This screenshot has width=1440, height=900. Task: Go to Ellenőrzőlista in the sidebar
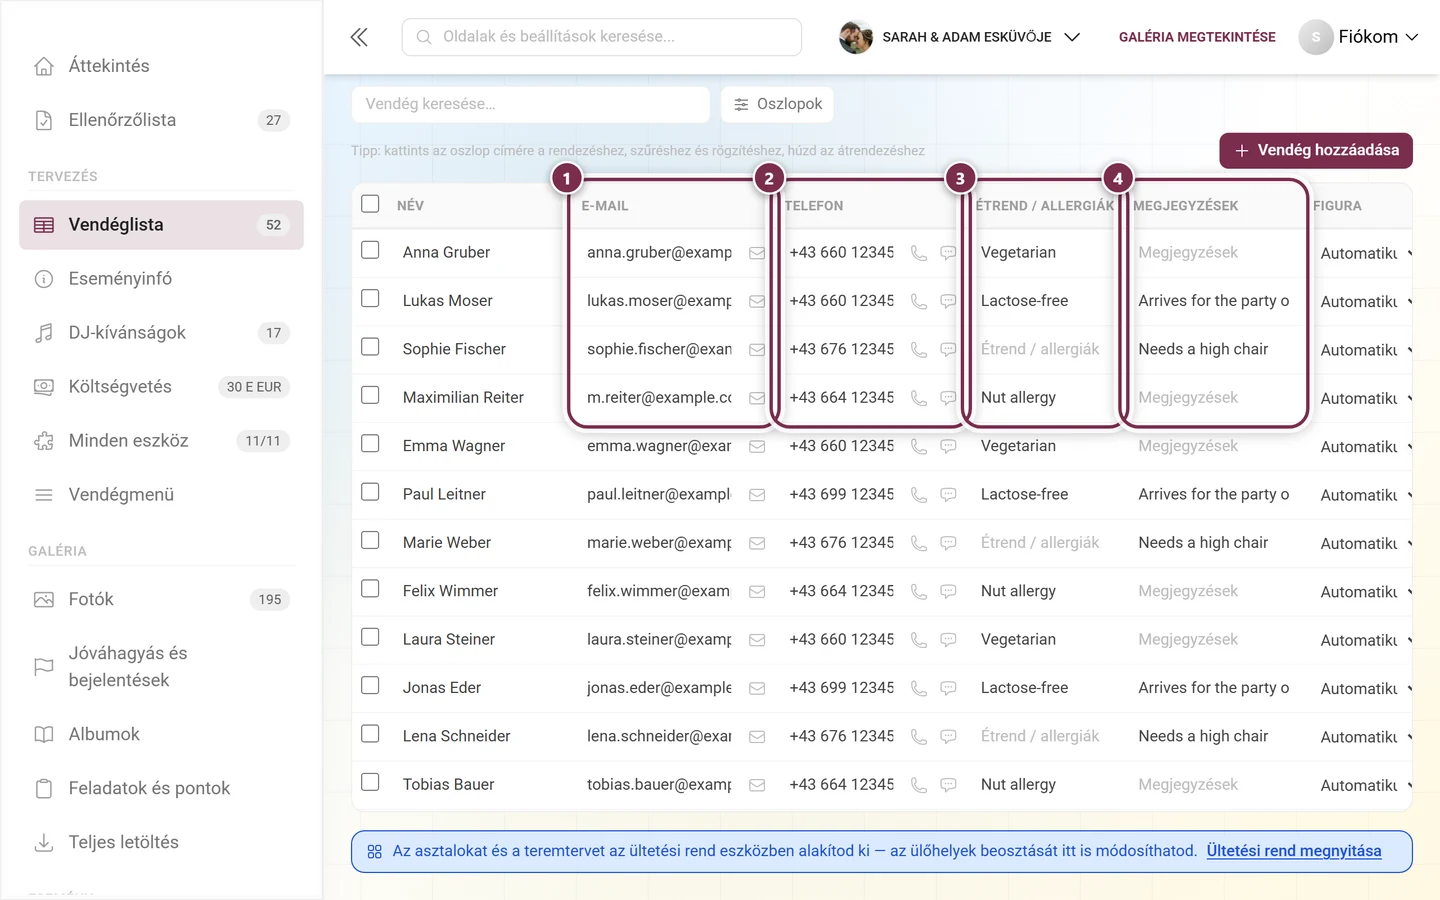click(x=161, y=120)
